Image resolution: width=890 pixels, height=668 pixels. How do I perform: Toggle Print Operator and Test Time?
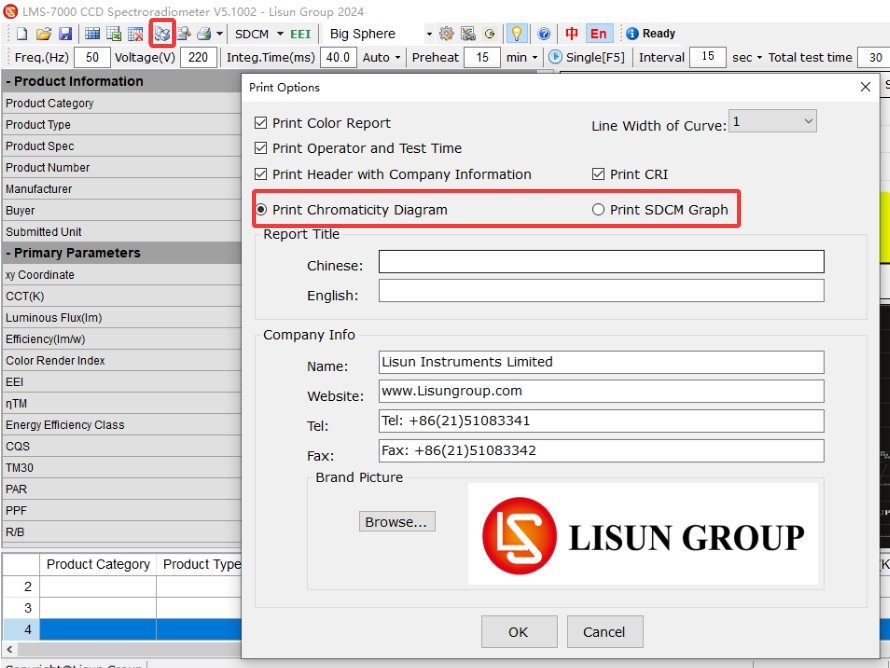261,148
